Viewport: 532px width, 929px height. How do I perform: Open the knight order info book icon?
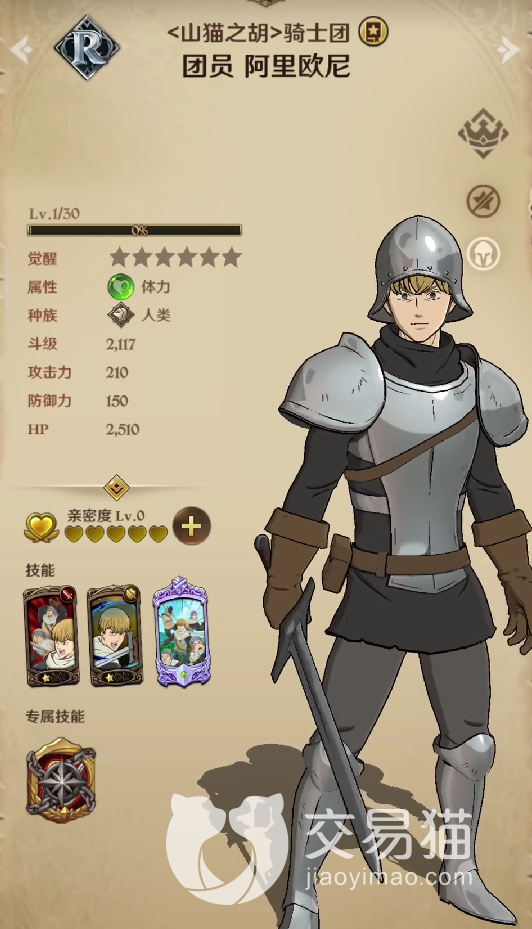[x=373, y=32]
